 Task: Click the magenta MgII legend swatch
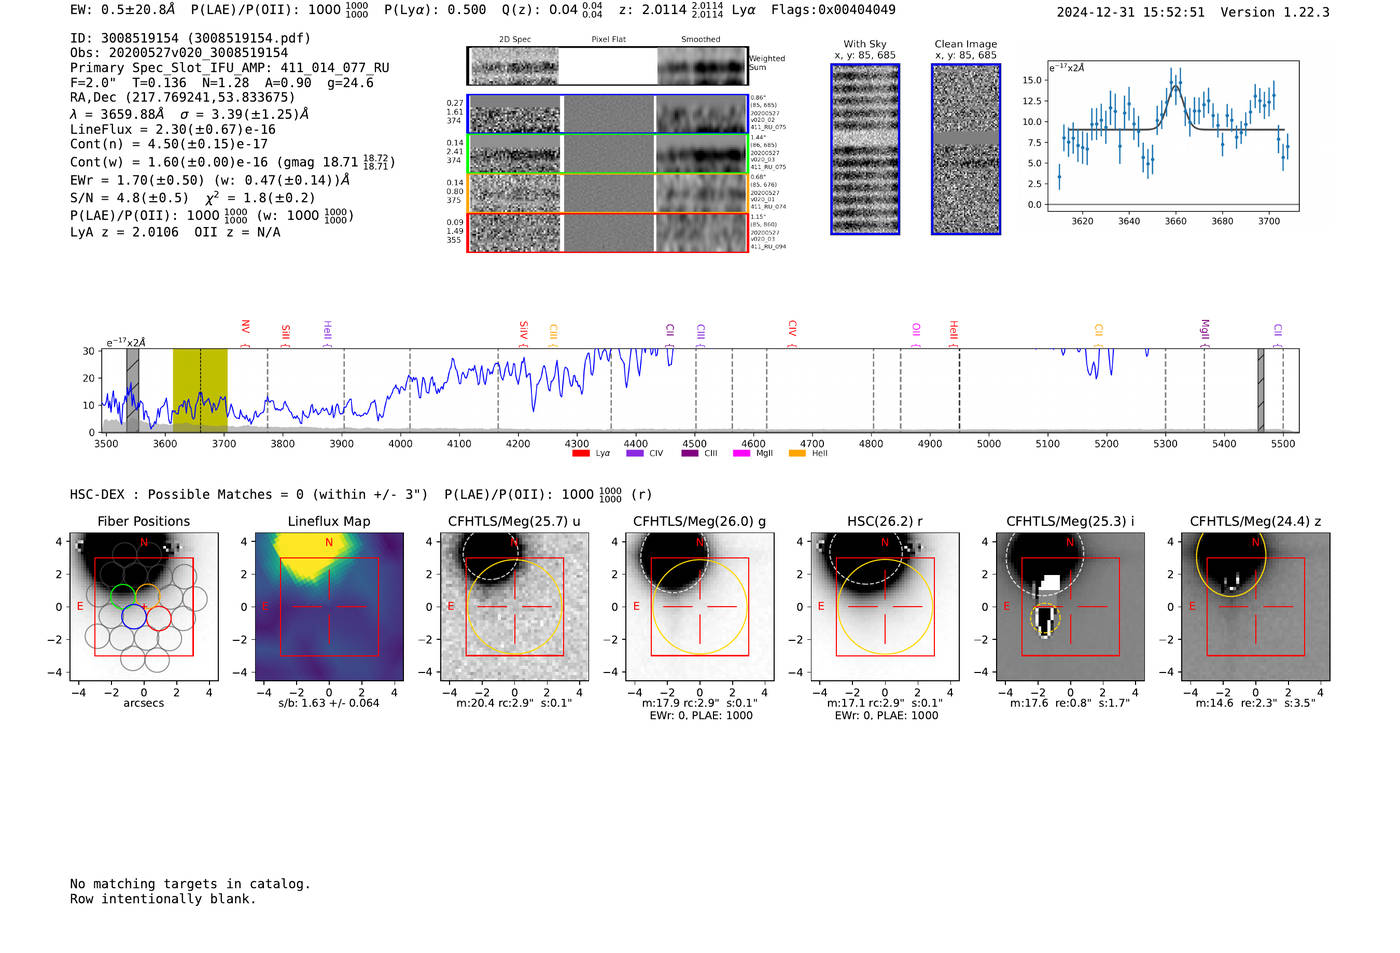741,454
